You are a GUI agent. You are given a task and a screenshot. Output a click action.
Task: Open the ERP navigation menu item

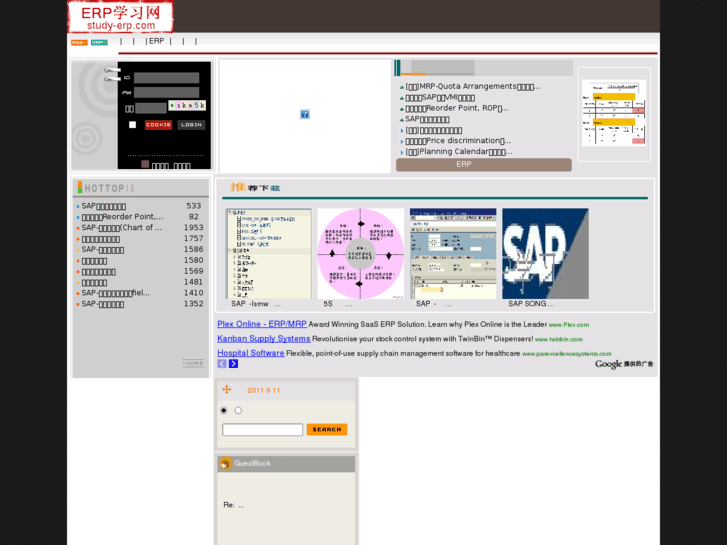click(156, 41)
